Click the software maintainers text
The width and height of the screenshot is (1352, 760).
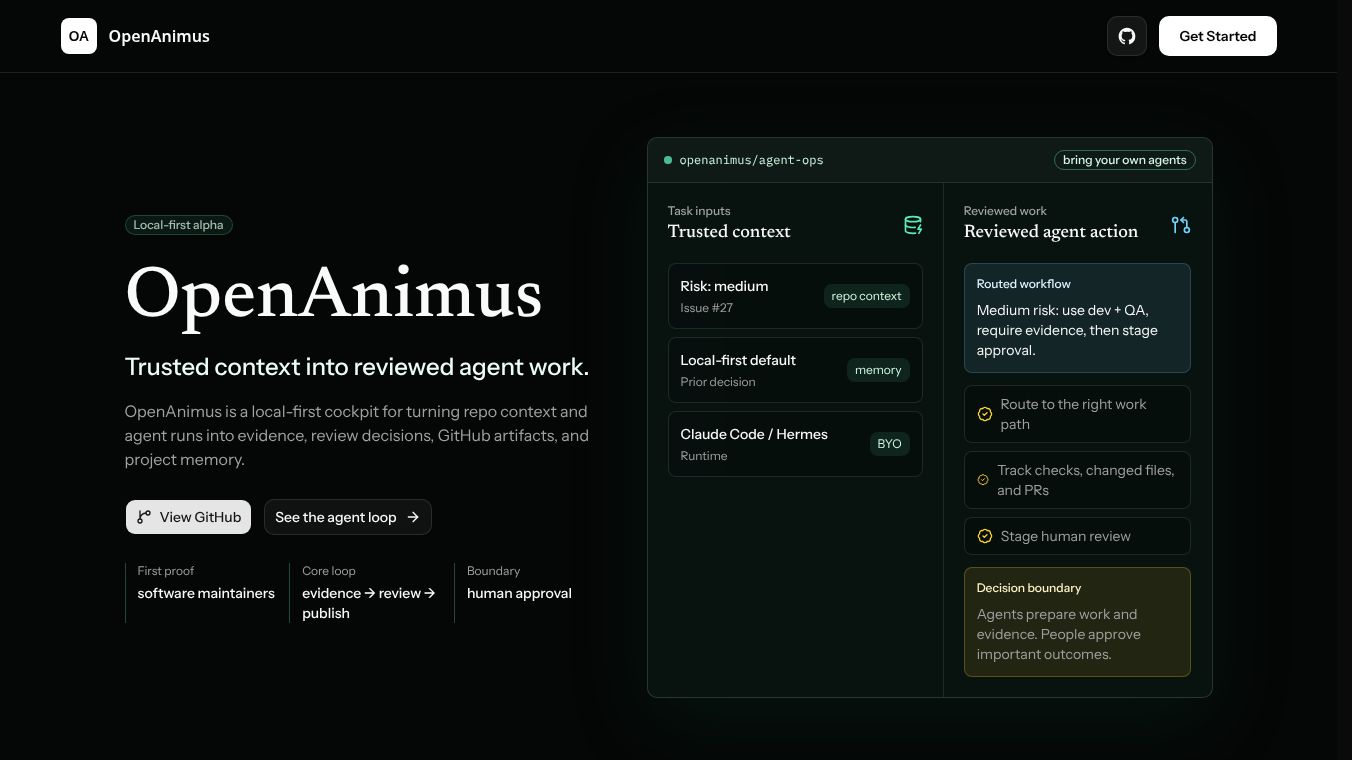coord(206,593)
